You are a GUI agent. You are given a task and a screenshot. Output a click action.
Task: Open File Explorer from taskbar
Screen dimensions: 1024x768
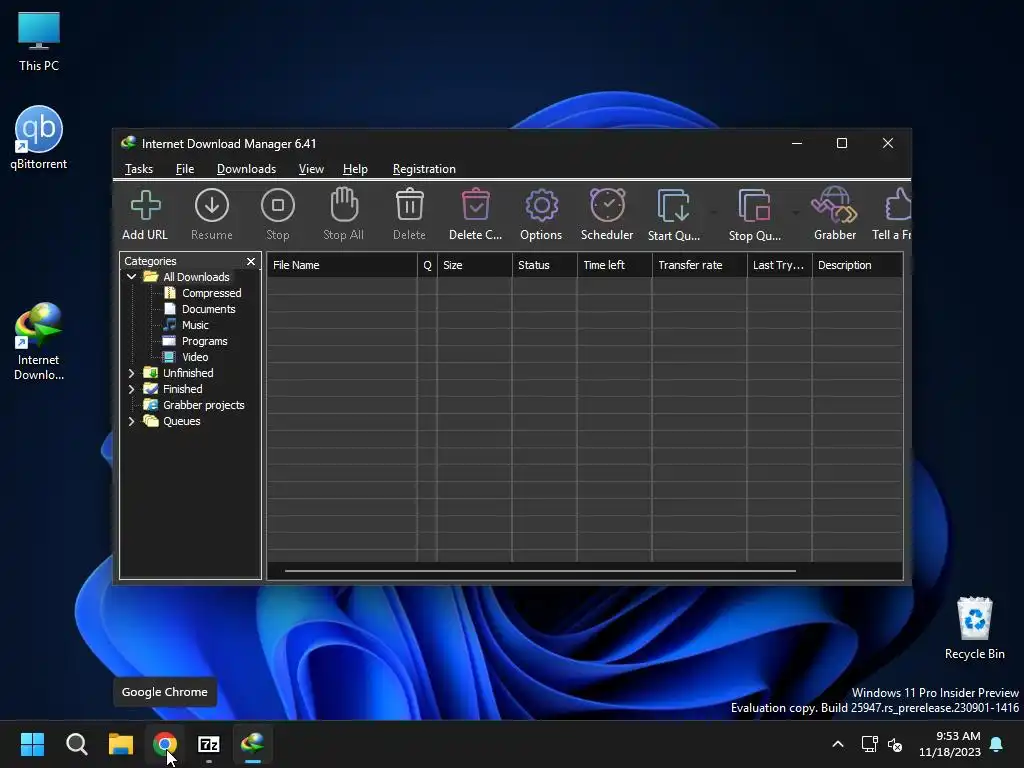pyautogui.click(x=121, y=744)
